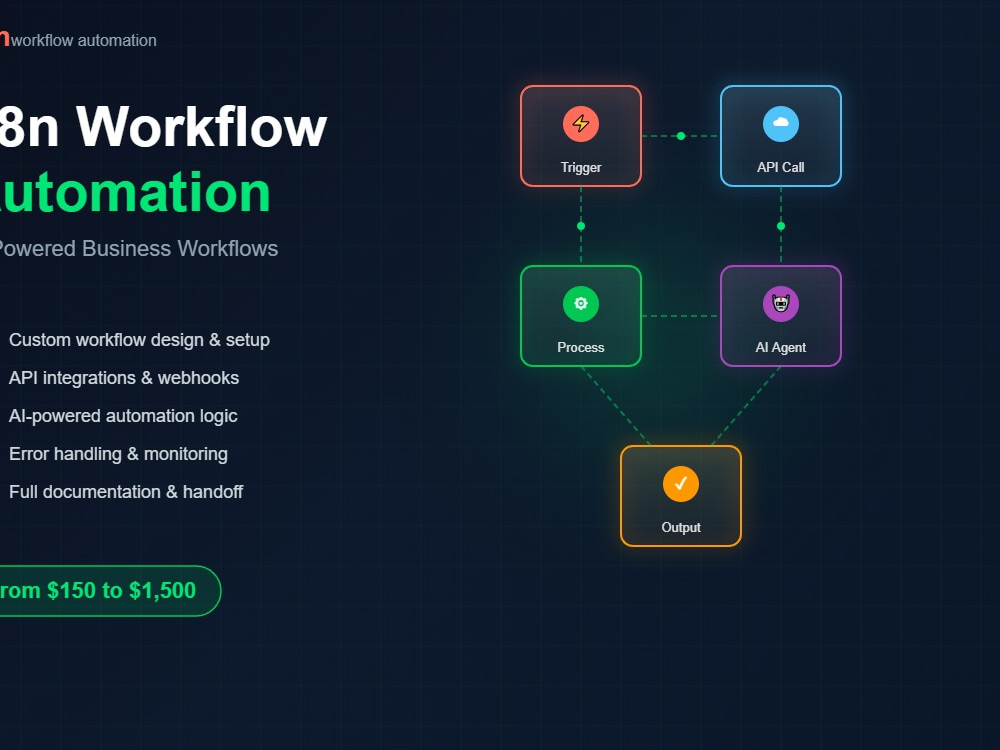Click the price pill showing $150 to $1,500
This screenshot has height=750, width=1000.
click(x=110, y=591)
